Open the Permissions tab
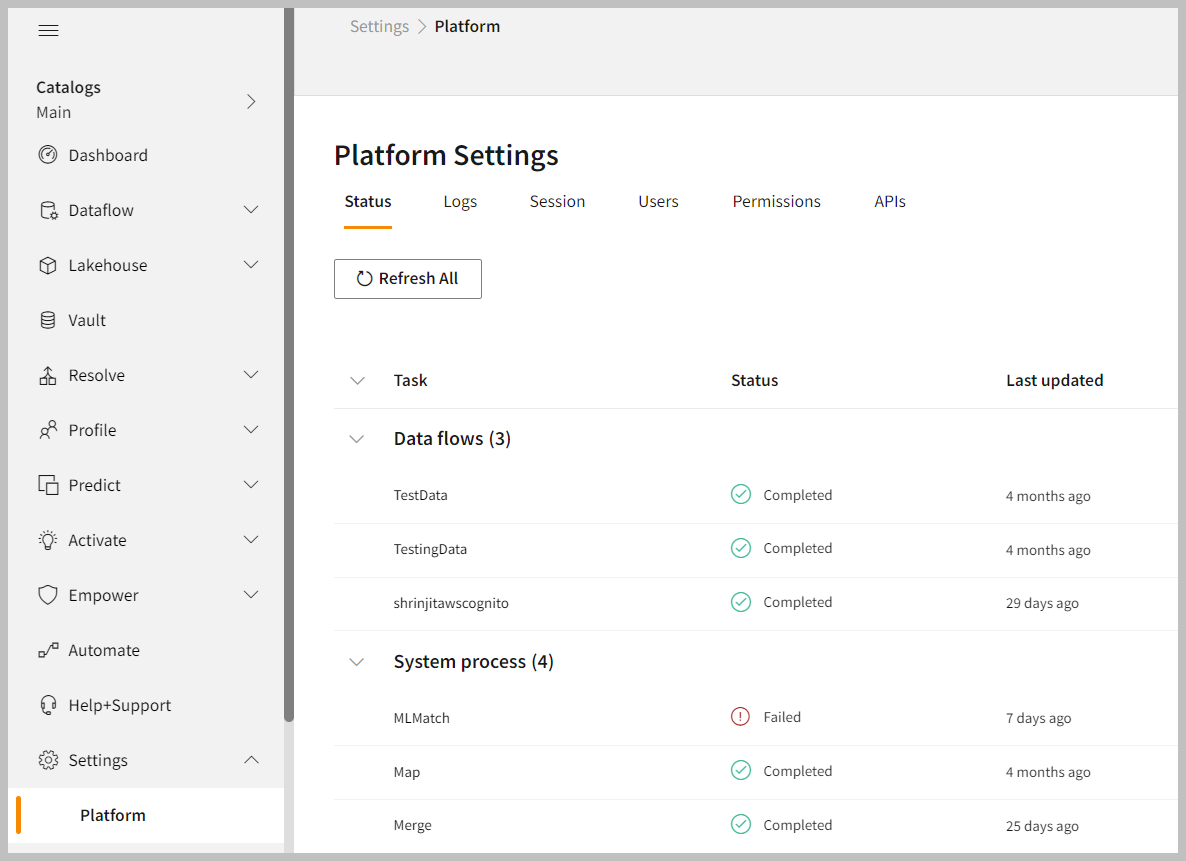The height and width of the screenshot is (861, 1186). [x=776, y=202]
